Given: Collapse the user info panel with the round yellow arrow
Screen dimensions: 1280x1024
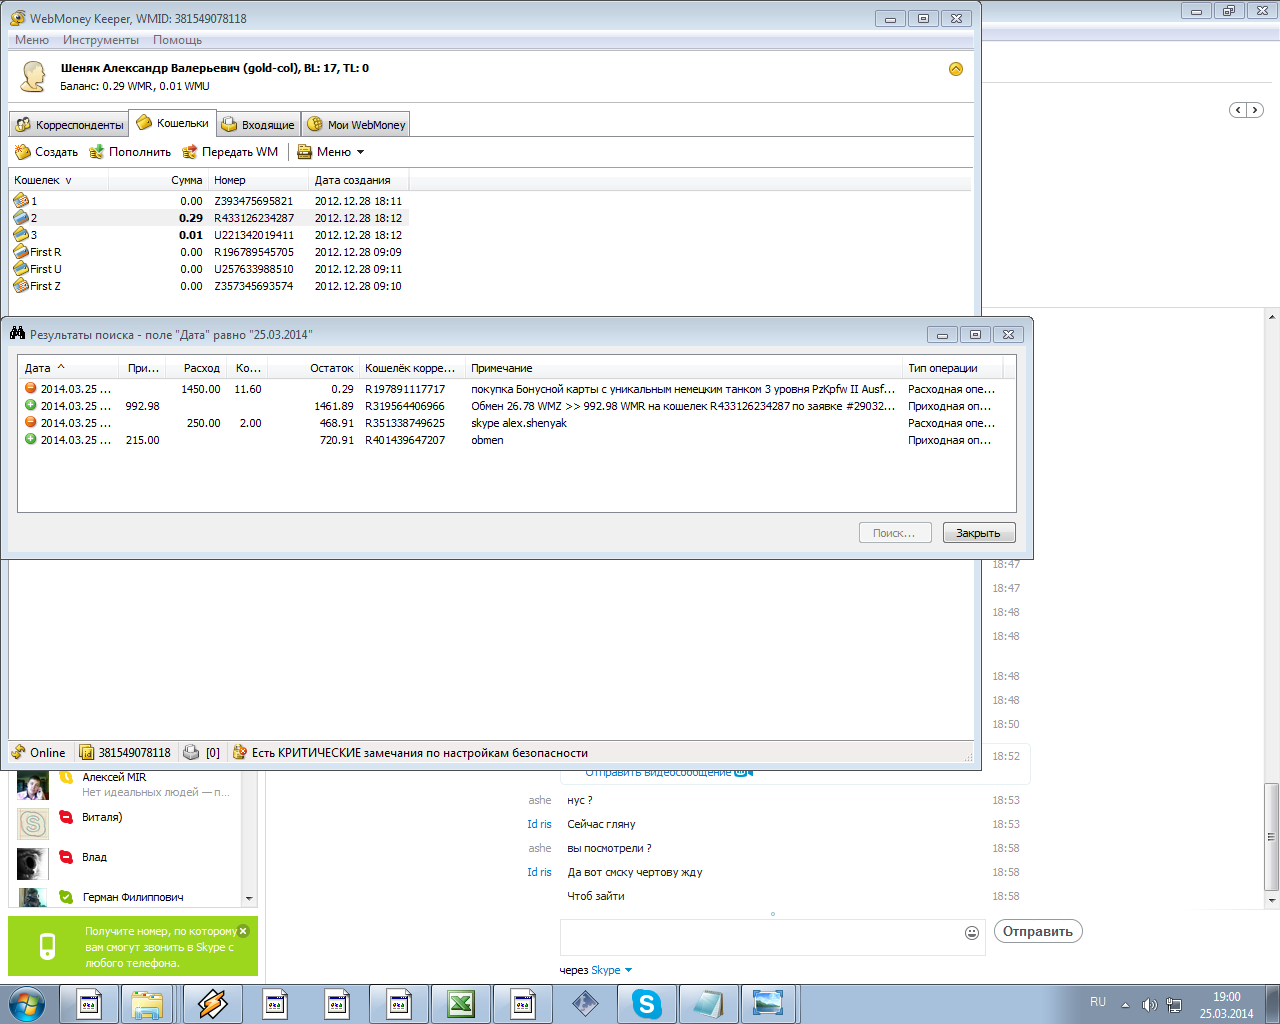Looking at the screenshot, I should (956, 69).
